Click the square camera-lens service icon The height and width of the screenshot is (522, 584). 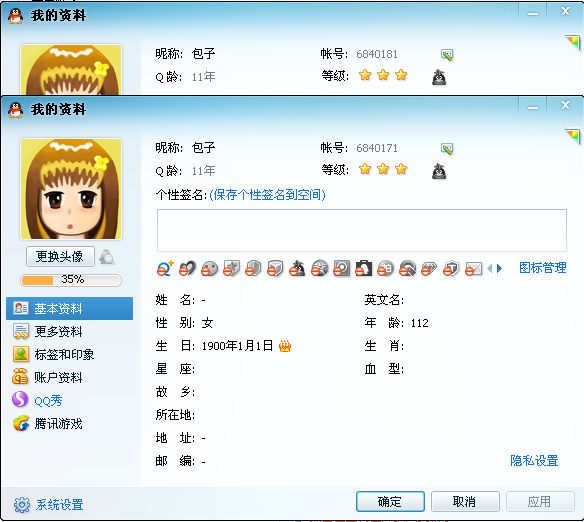click(341, 268)
